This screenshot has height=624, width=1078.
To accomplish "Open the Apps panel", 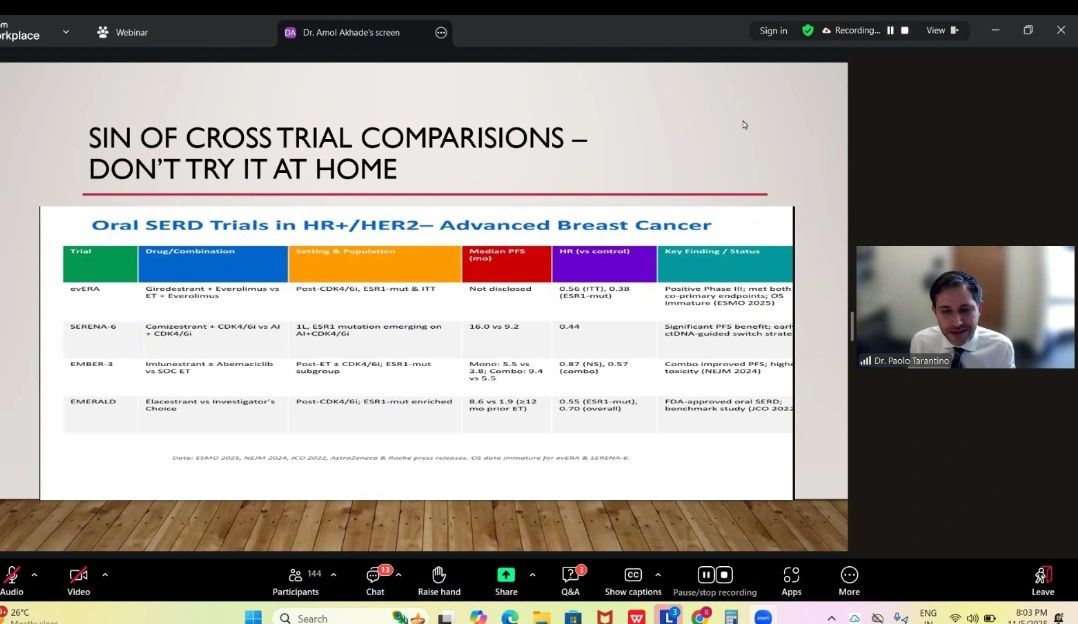I will pyautogui.click(x=791, y=575).
